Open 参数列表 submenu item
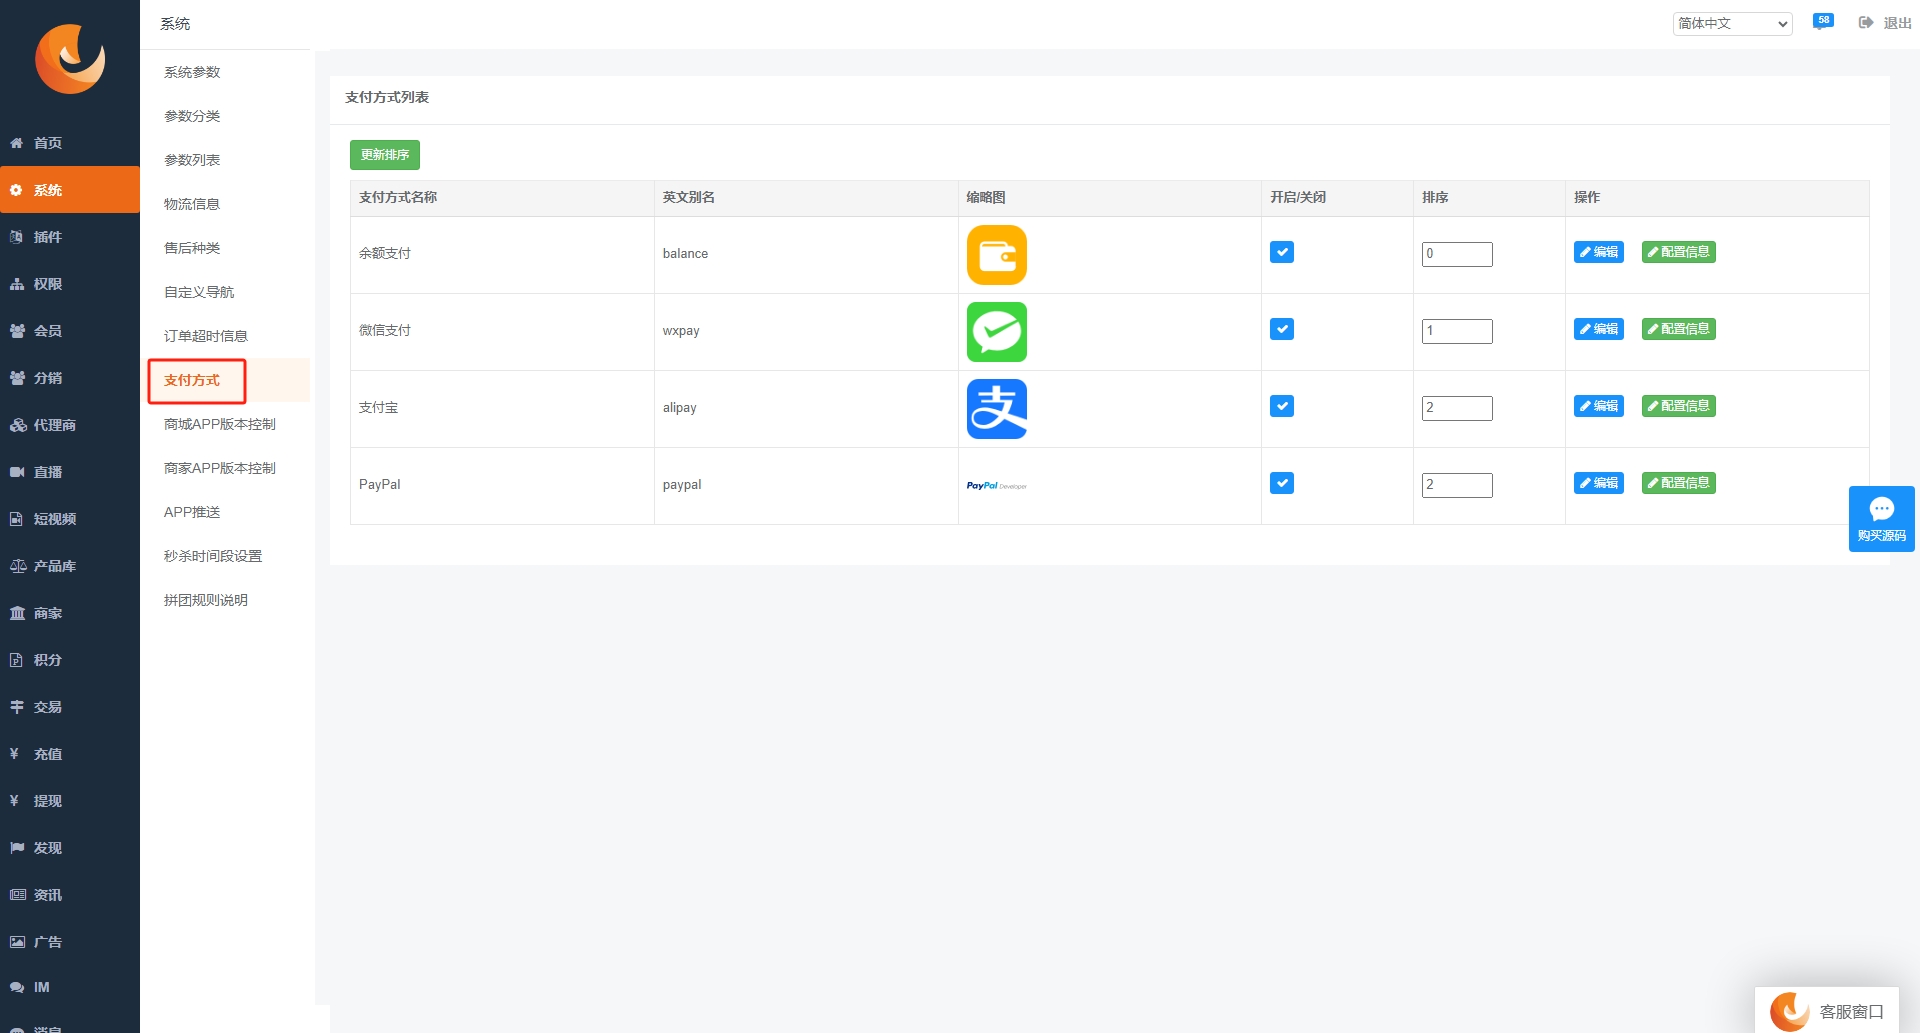1920x1033 pixels. click(192, 160)
